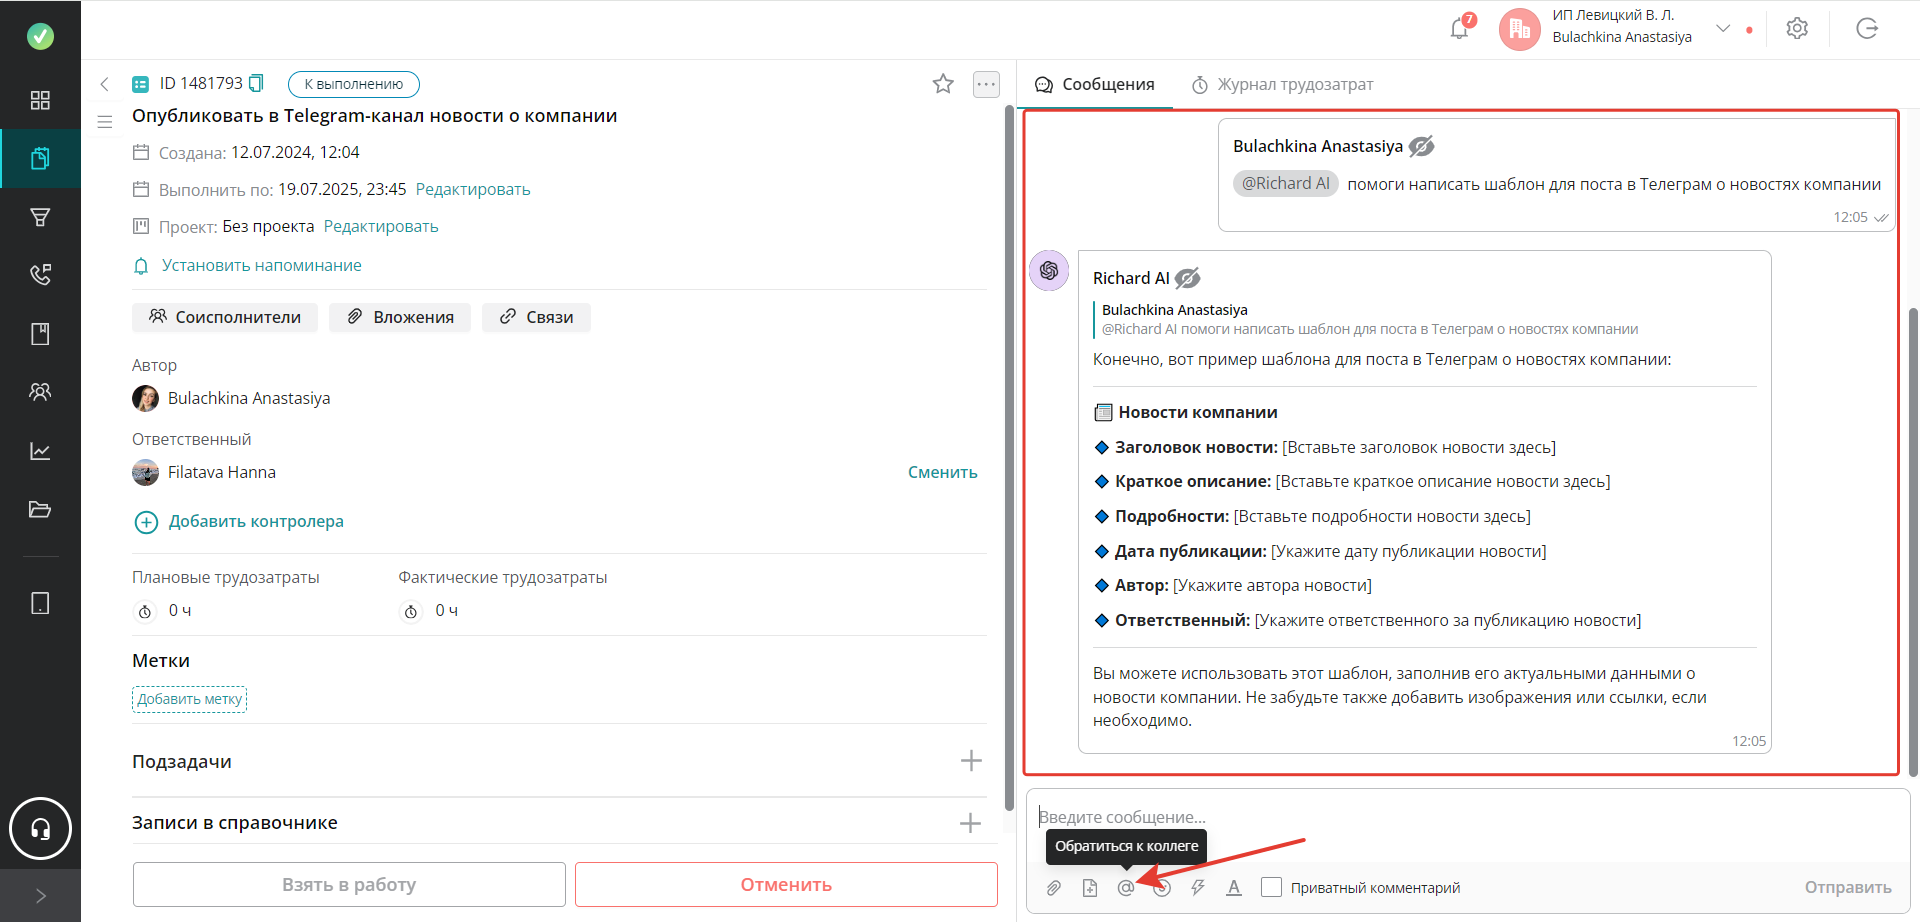Attach a file with paperclip icon
This screenshot has height=922, width=1920.
click(x=1054, y=887)
